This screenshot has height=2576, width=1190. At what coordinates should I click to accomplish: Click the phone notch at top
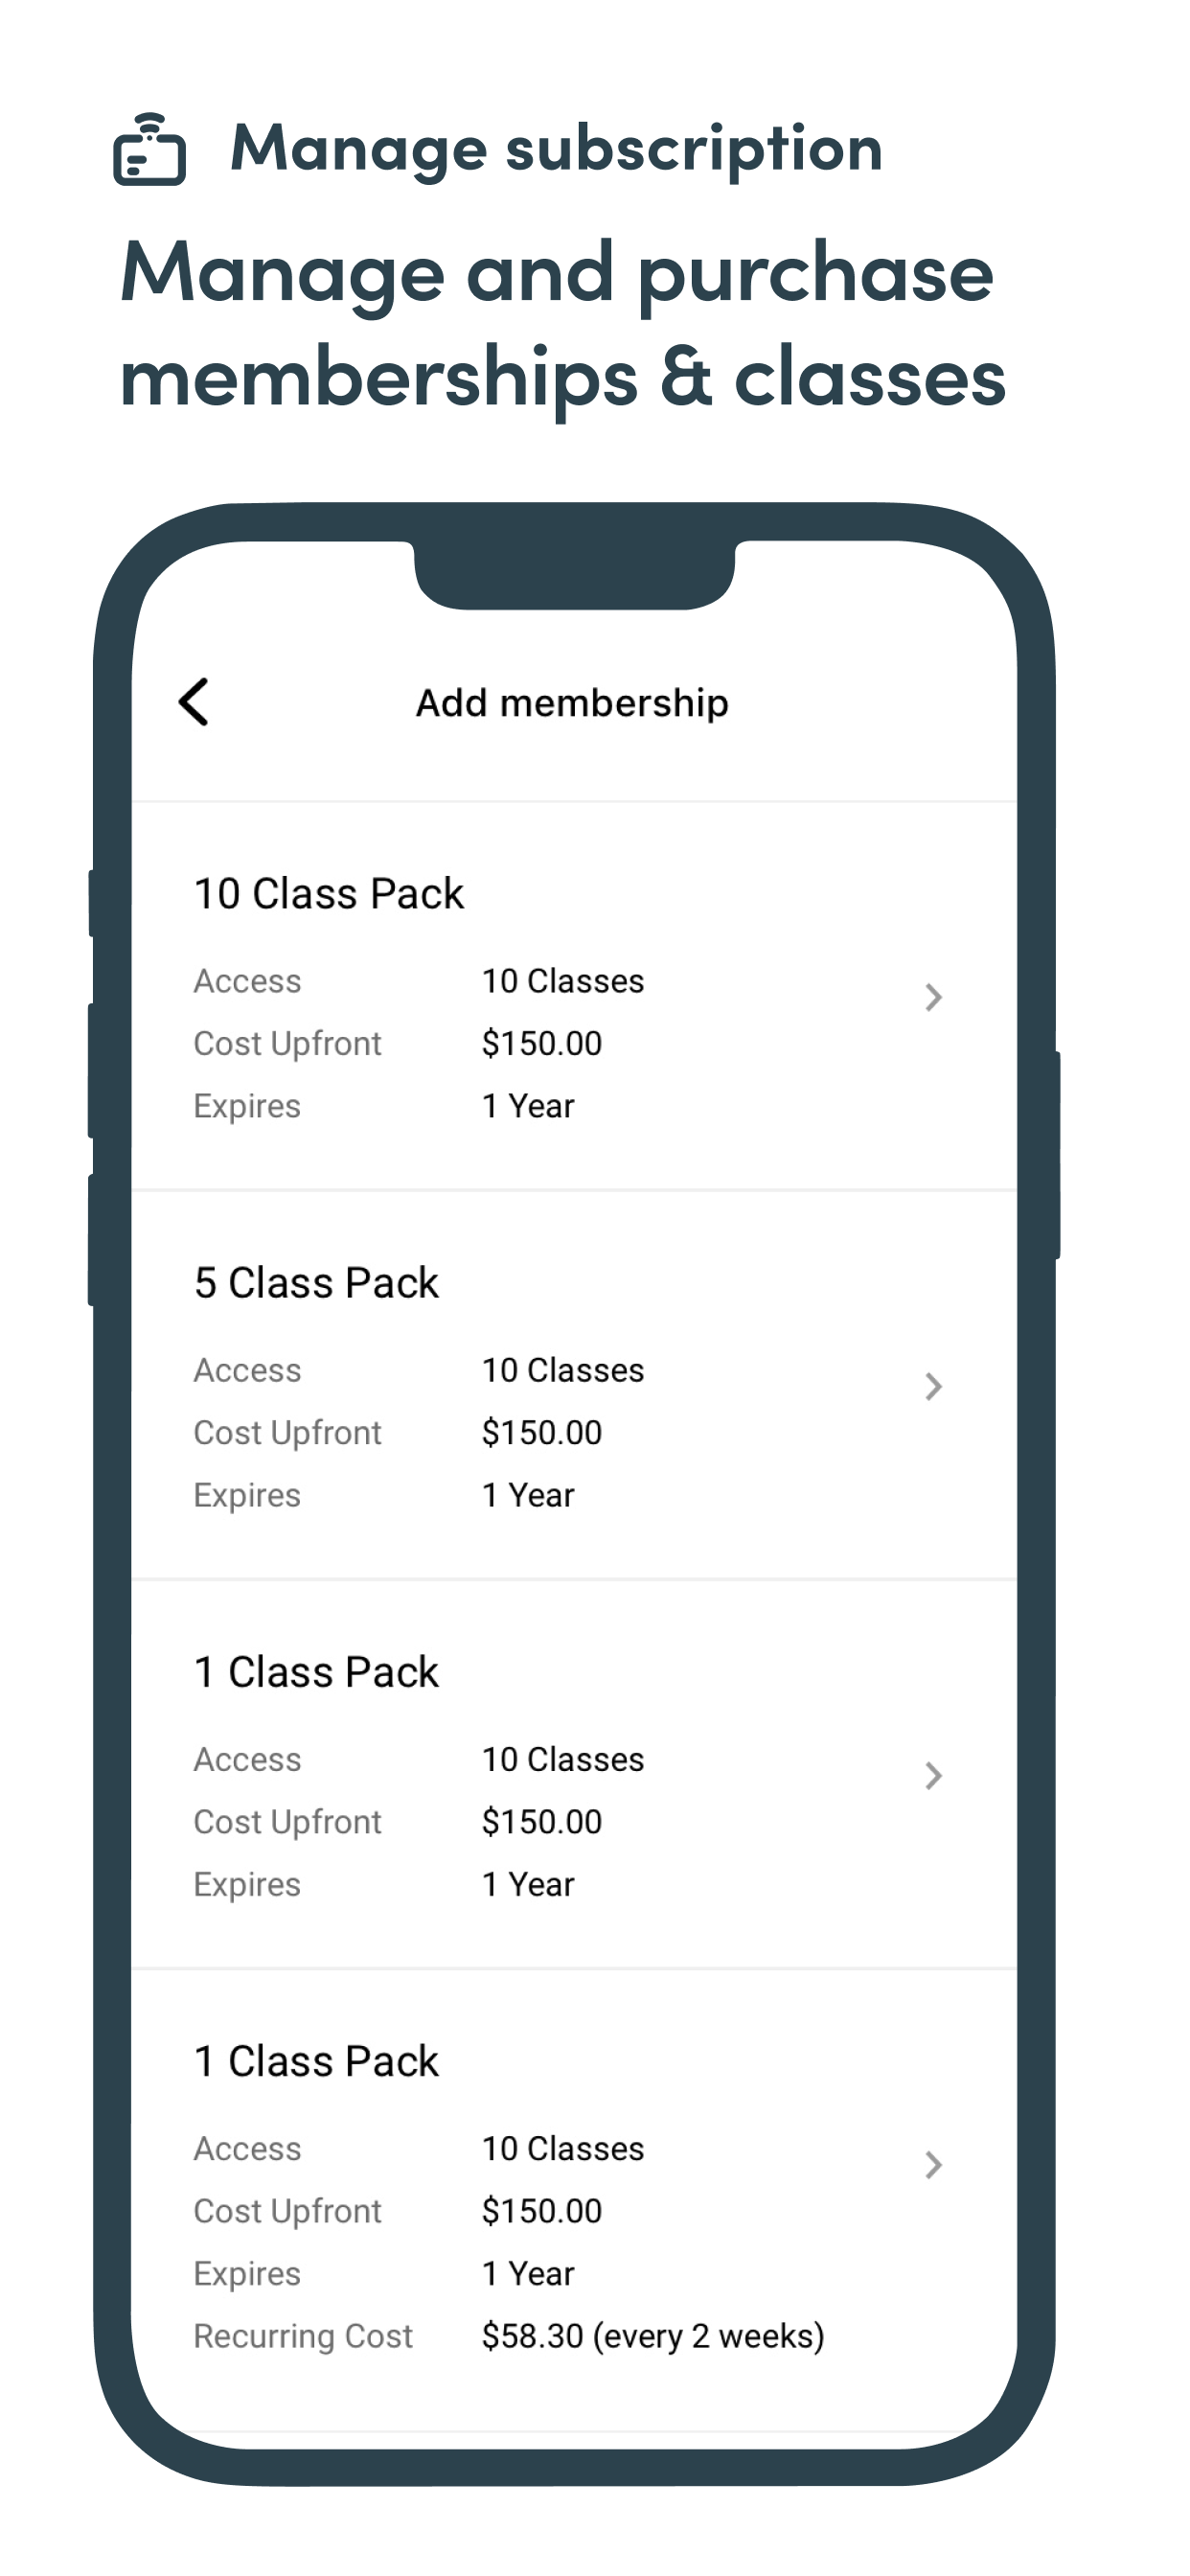[x=575, y=574]
